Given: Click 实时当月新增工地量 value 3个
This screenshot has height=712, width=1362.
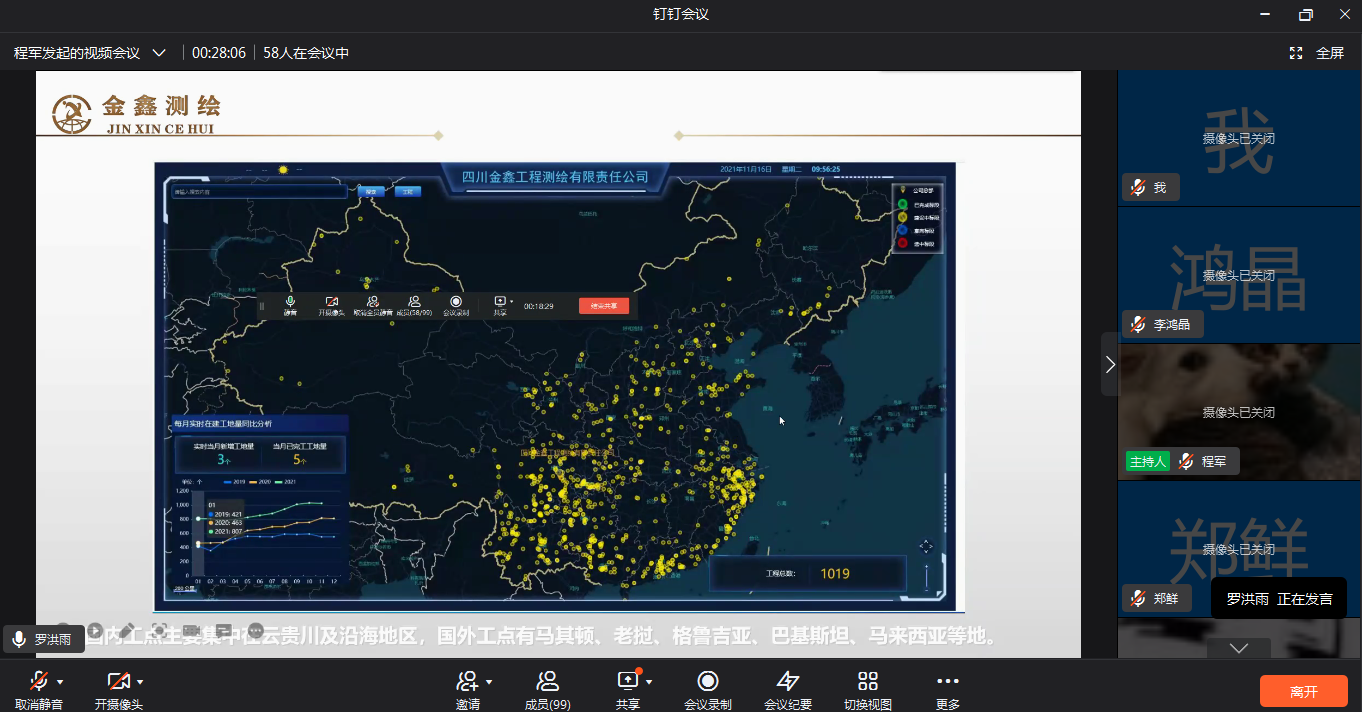Looking at the screenshot, I should pos(223,460).
